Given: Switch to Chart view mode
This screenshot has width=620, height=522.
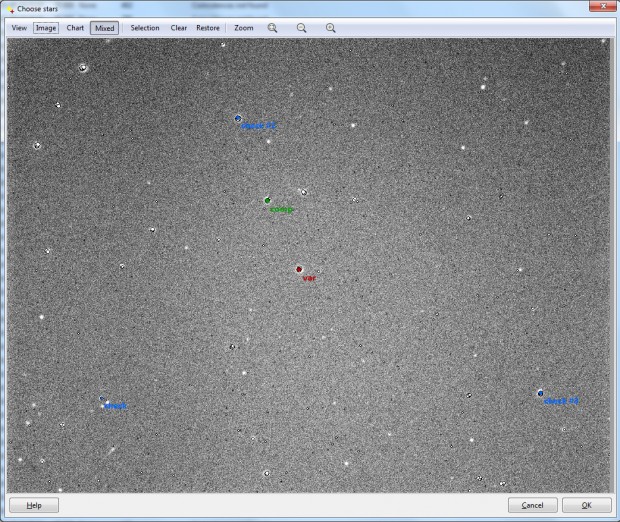Looking at the screenshot, I should [x=75, y=28].
